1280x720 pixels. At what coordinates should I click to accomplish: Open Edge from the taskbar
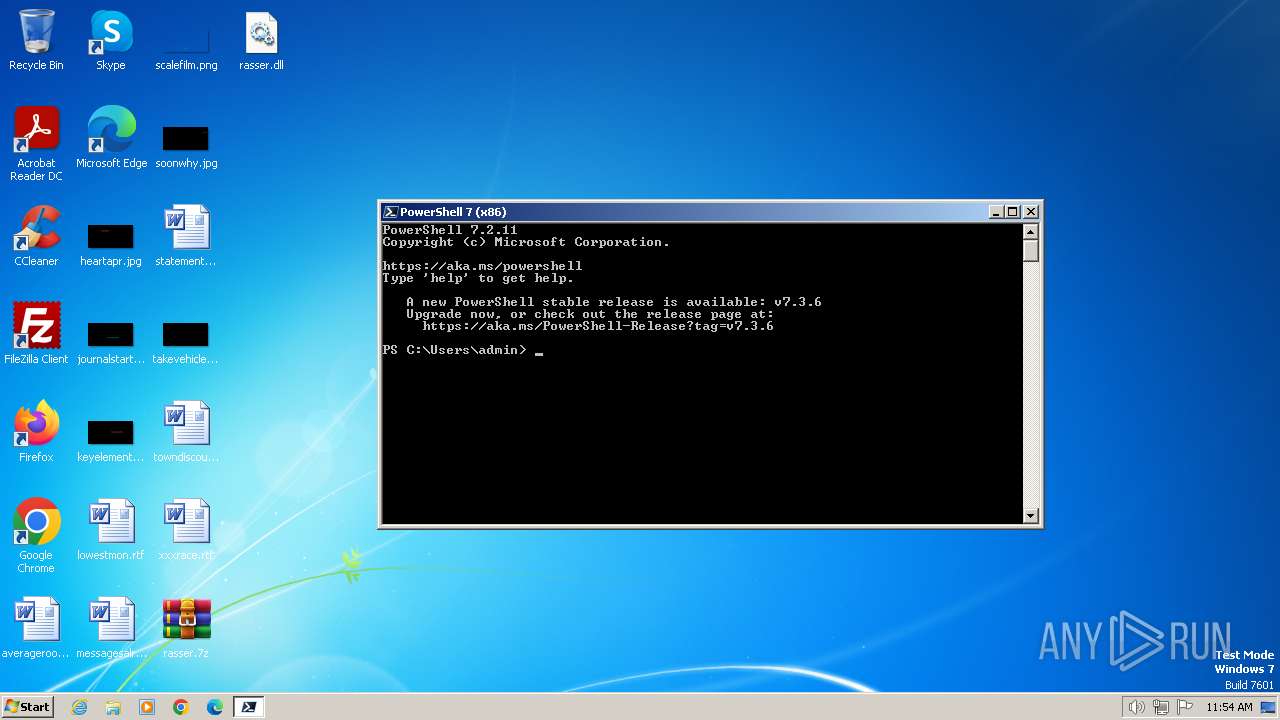click(215, 707)
